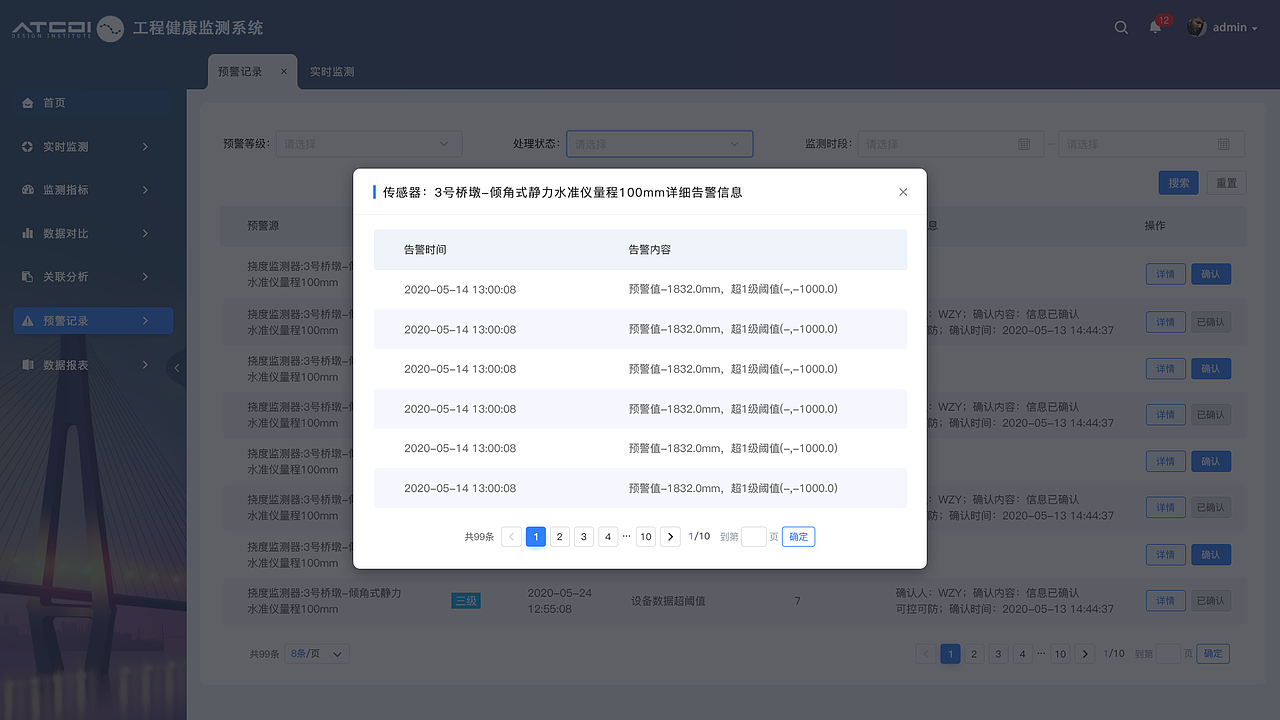Collapse the sidebar with handle arrow
This screenshot has height=720, width=1280.
177,368
